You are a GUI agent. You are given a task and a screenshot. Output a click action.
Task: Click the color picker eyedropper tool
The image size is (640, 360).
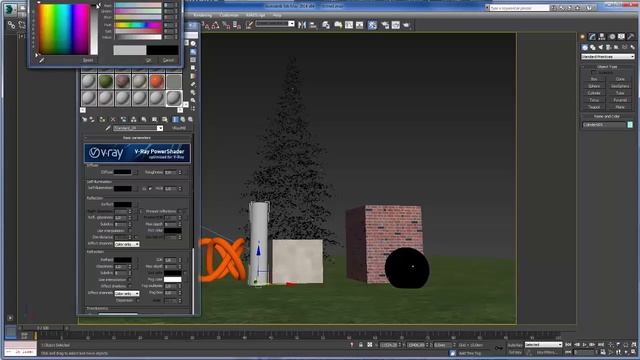[41, 60]
